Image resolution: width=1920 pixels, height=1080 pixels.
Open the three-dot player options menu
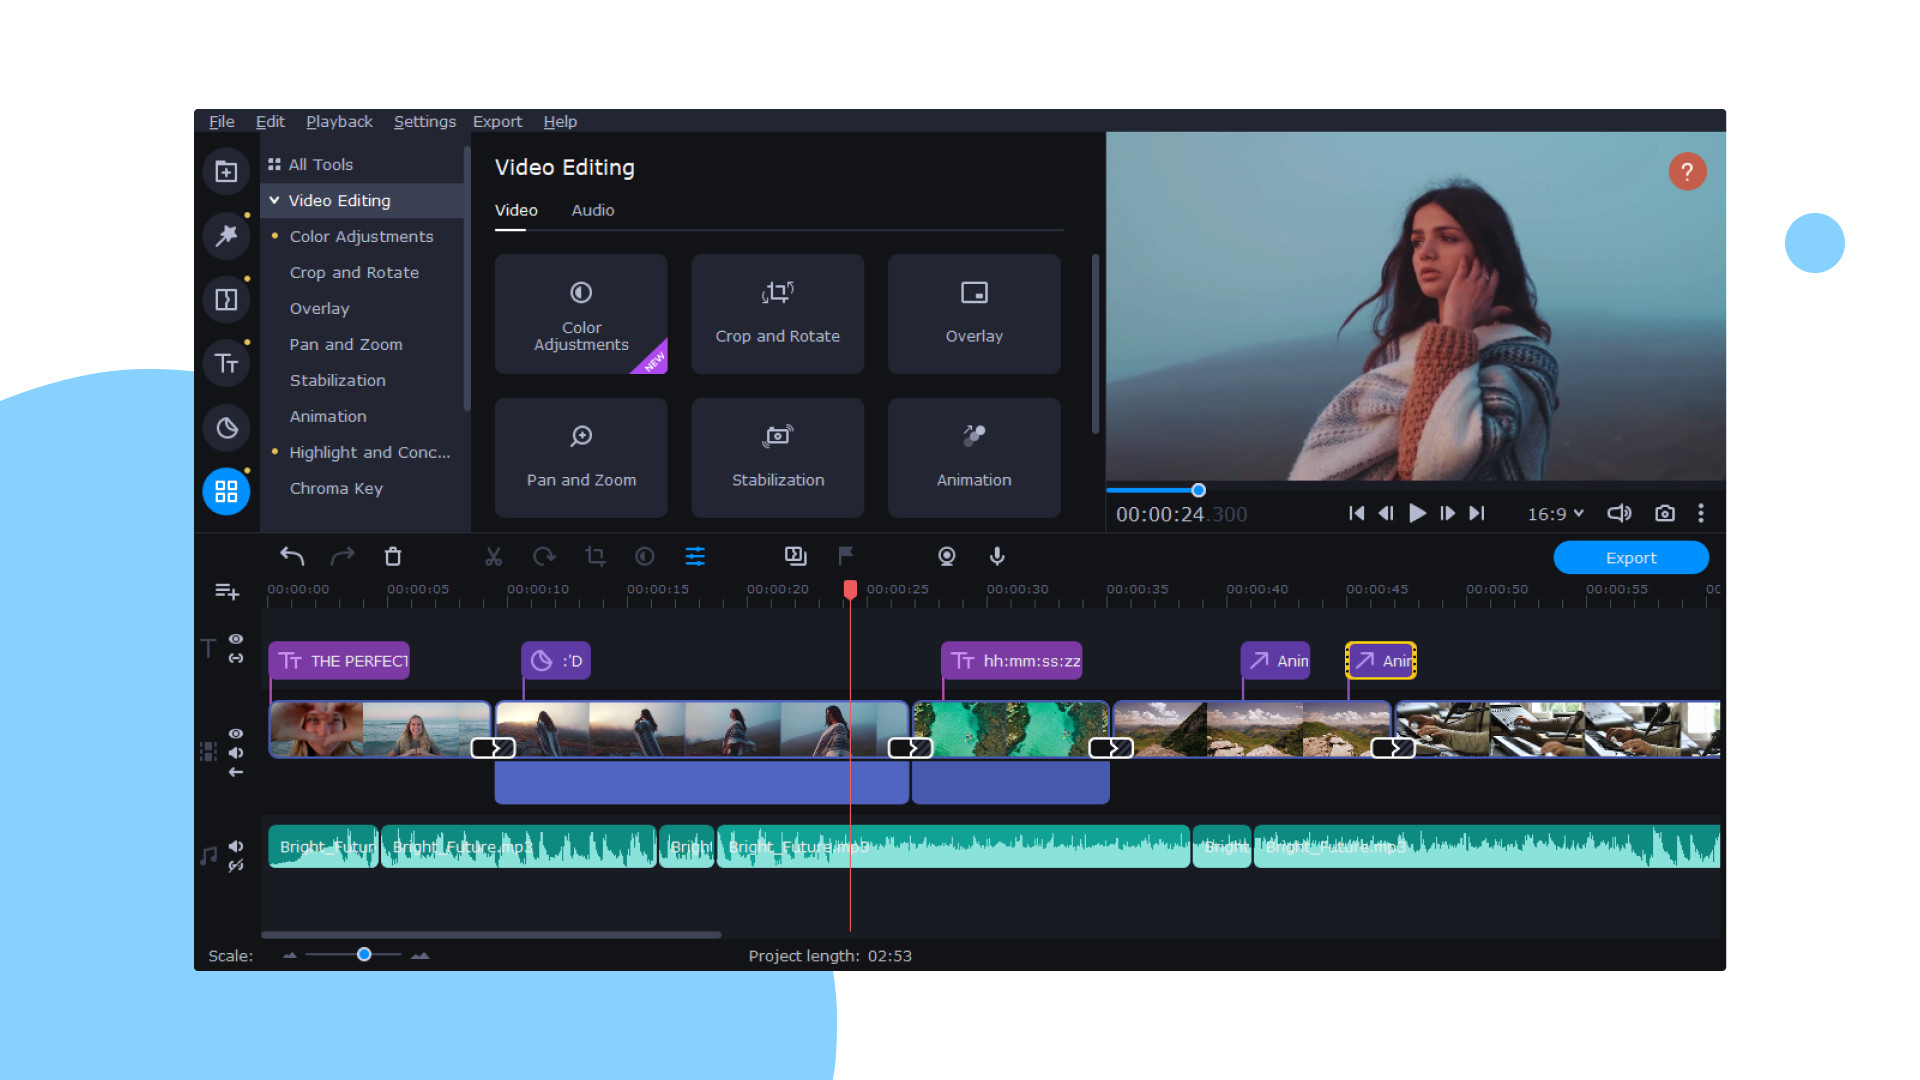(x=1701, y=513)
